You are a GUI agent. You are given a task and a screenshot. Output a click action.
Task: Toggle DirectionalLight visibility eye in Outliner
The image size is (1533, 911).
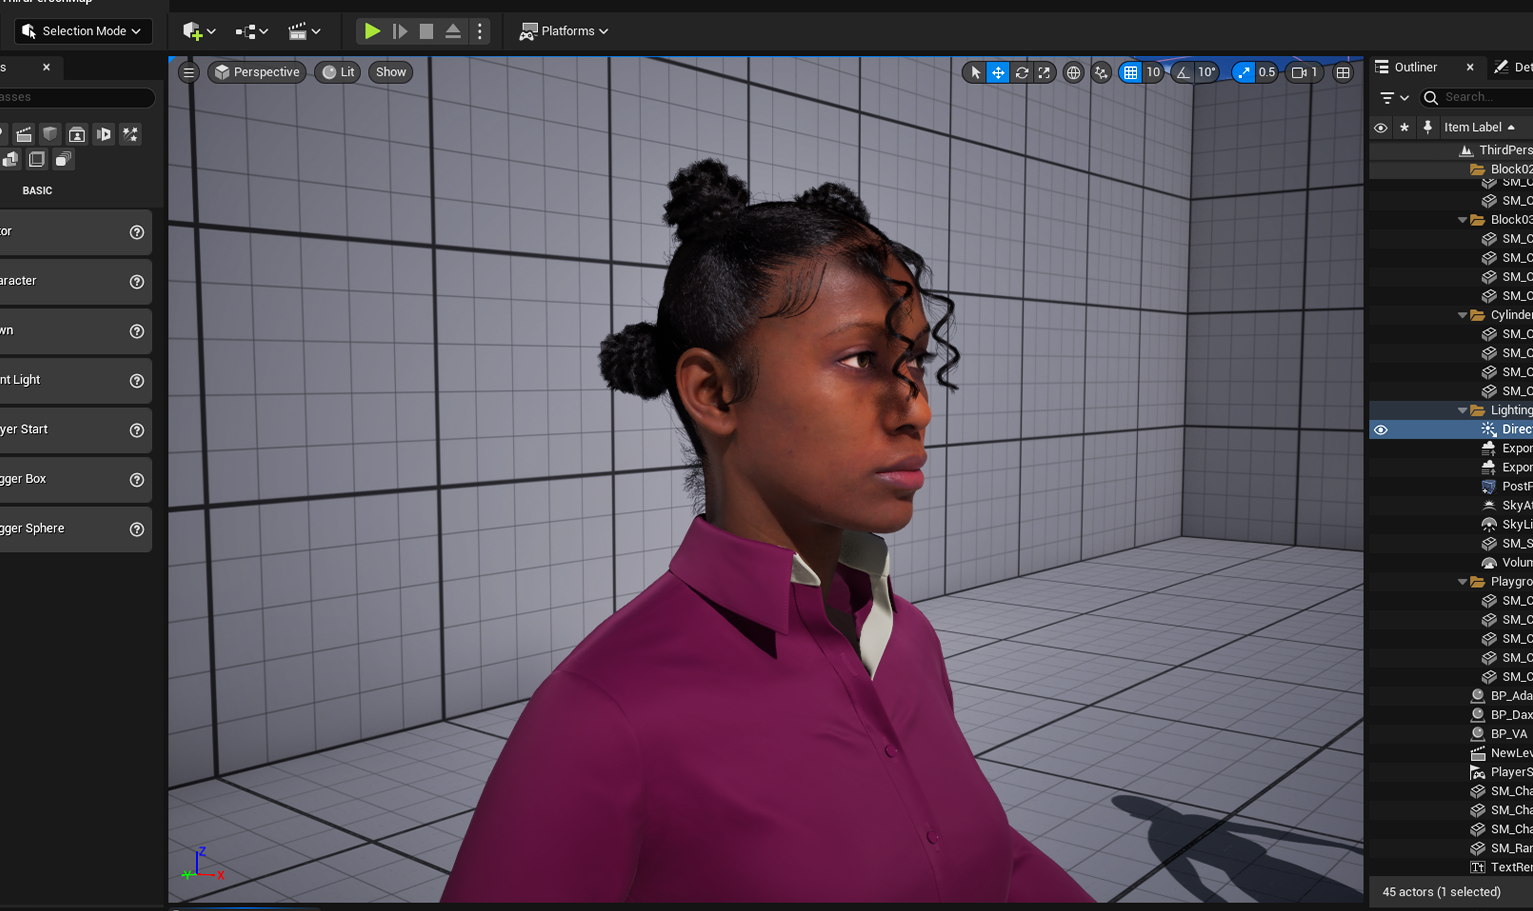pos(1381,429)
